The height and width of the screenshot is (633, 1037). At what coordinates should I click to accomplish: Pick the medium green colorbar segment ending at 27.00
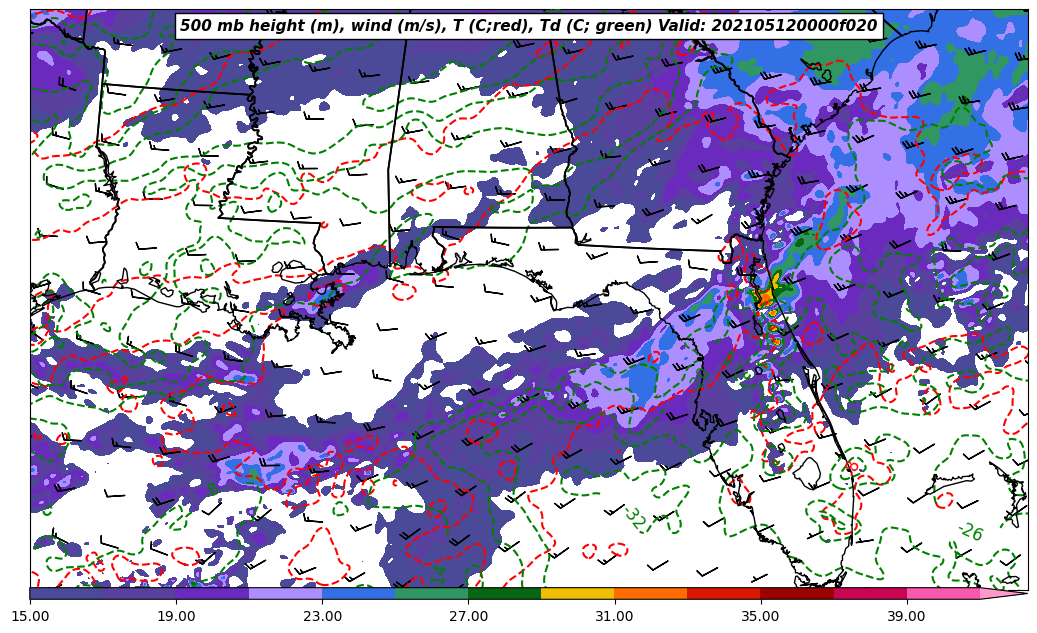click(432, 593)
